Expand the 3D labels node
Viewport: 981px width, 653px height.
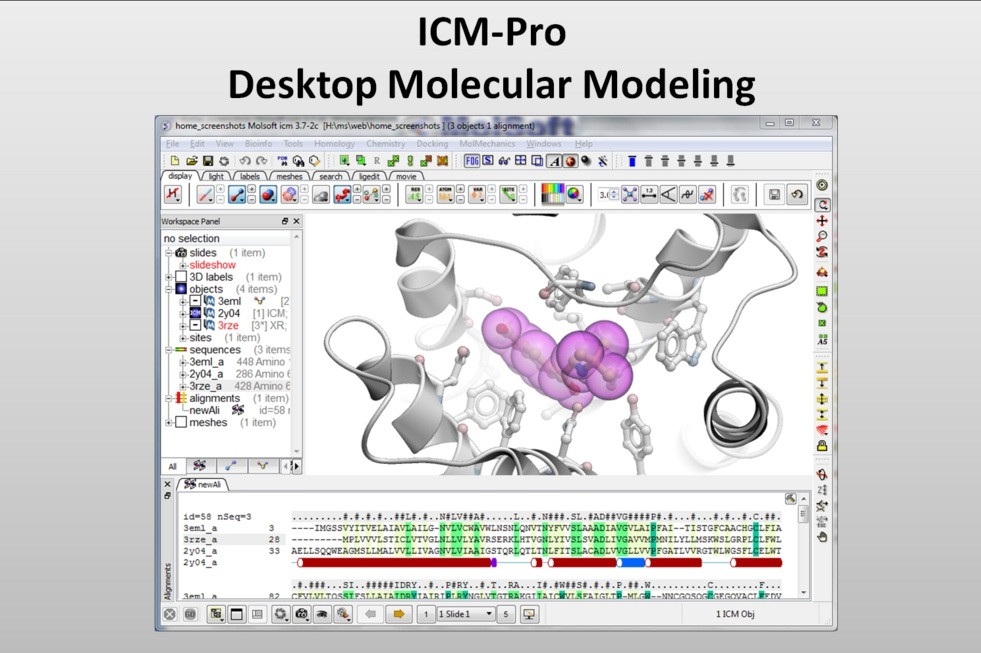[168, 277]
